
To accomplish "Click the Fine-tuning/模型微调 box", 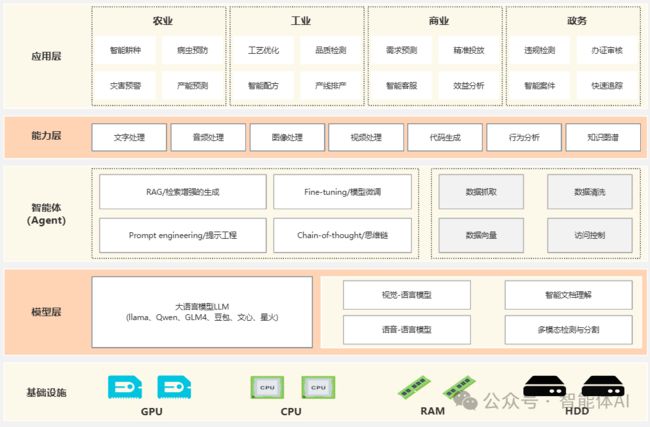I will (x=342, y=192).
